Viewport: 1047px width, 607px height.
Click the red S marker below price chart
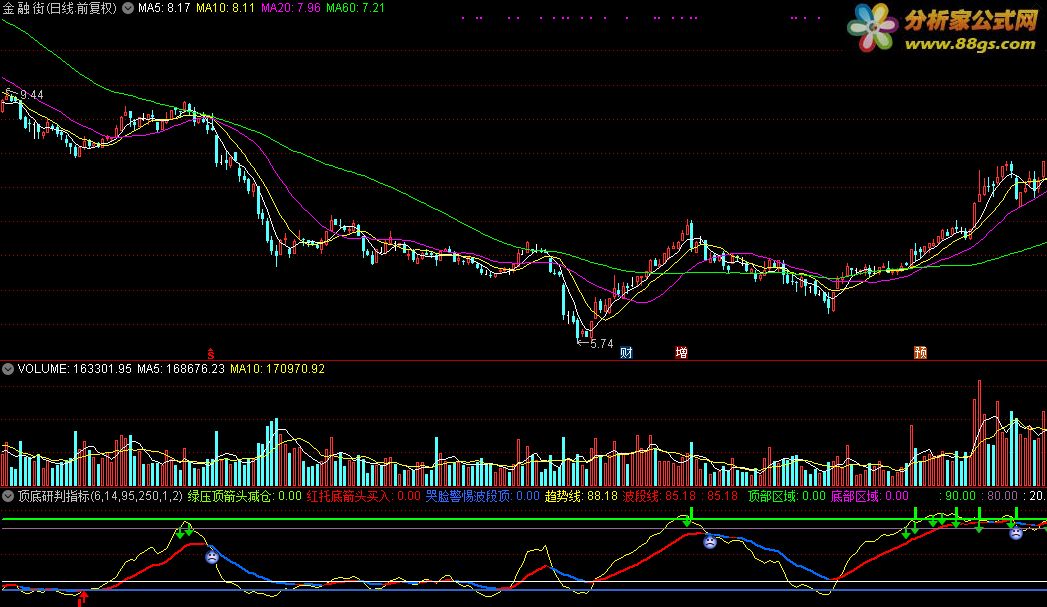(x=211, y=353)
